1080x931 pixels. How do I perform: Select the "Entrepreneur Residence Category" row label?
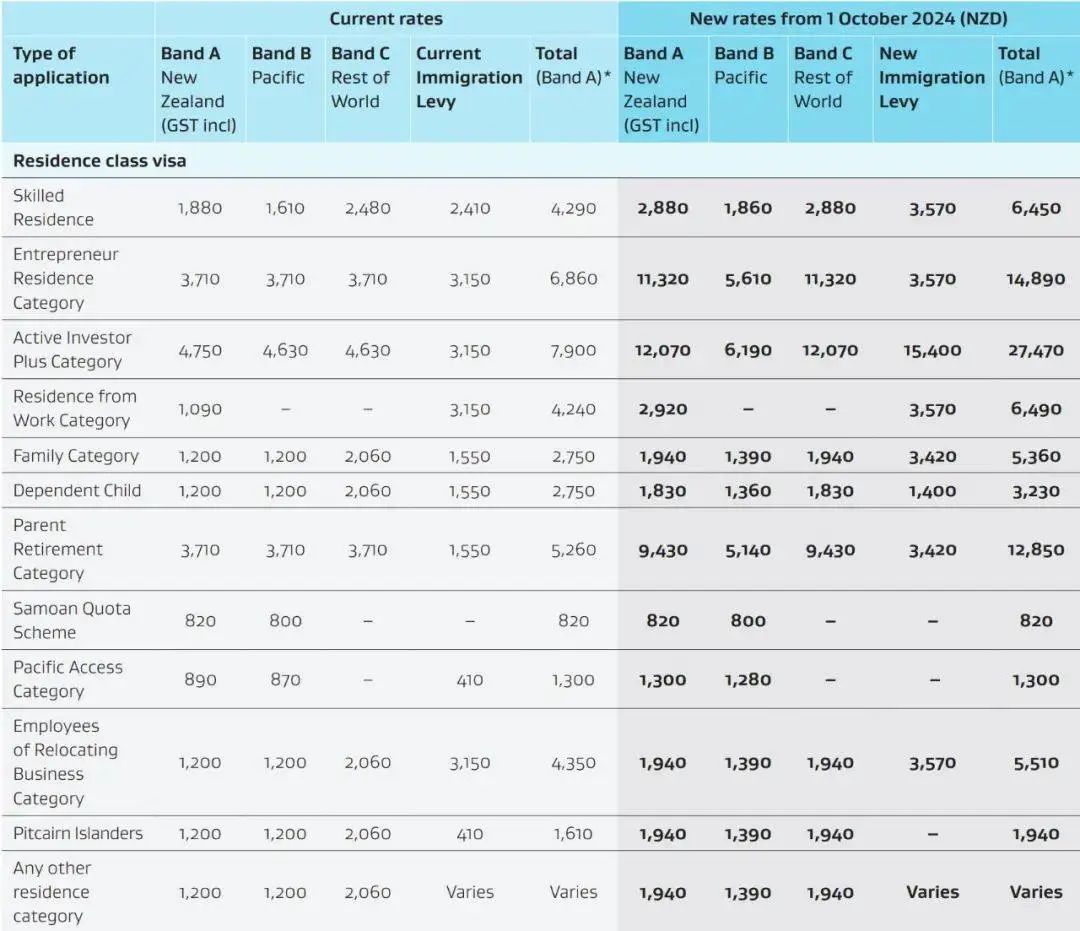[x=66, y=279]
